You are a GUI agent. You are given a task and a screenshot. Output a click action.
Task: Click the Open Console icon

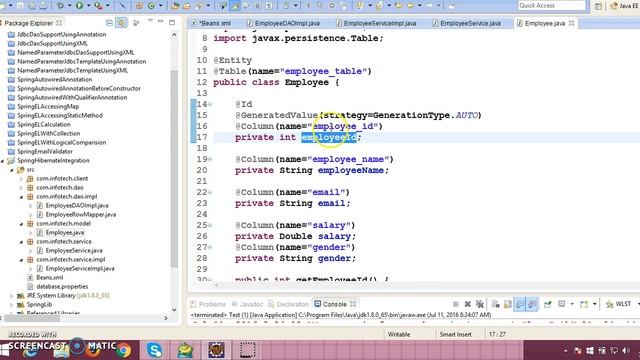(x=584, y=304)
